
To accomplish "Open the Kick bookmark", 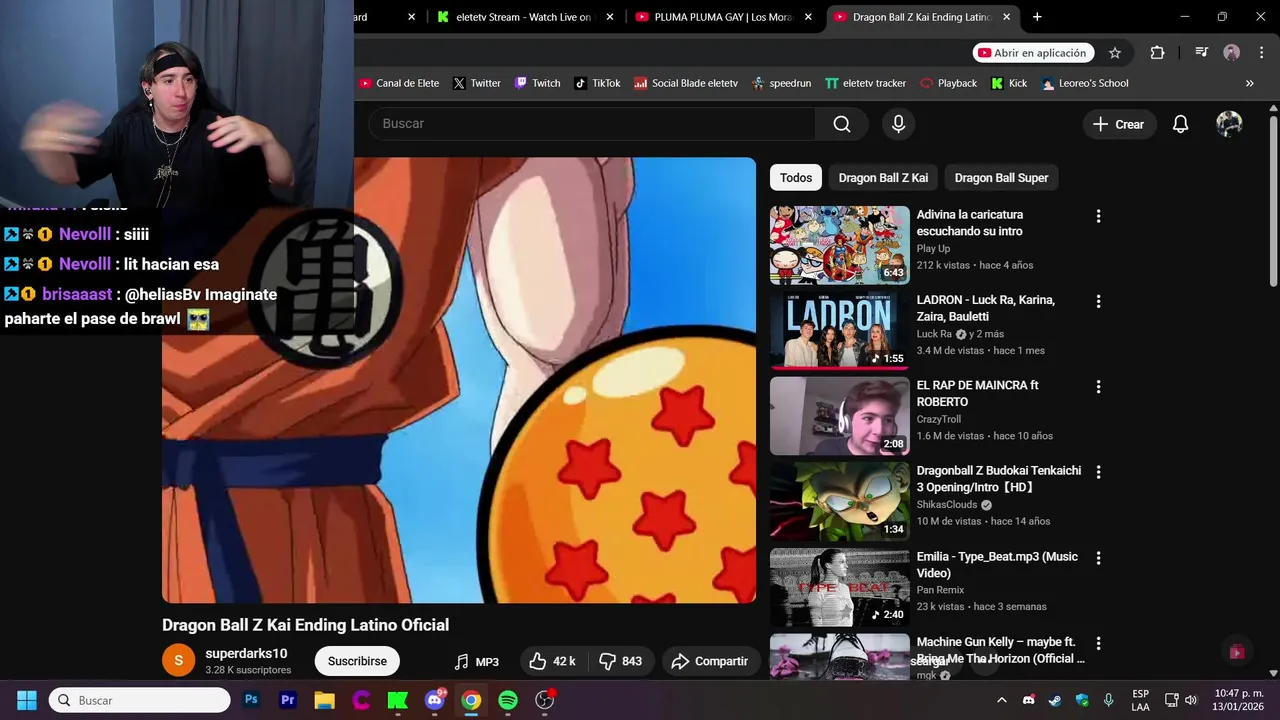I will click(1009, 83).
